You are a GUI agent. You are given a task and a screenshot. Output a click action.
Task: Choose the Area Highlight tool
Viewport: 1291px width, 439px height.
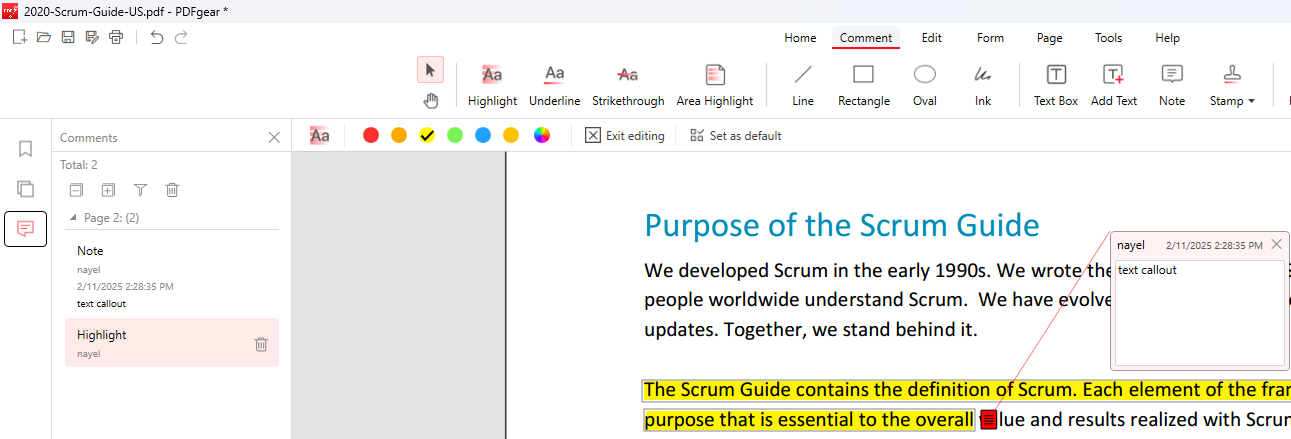(714, 85)
